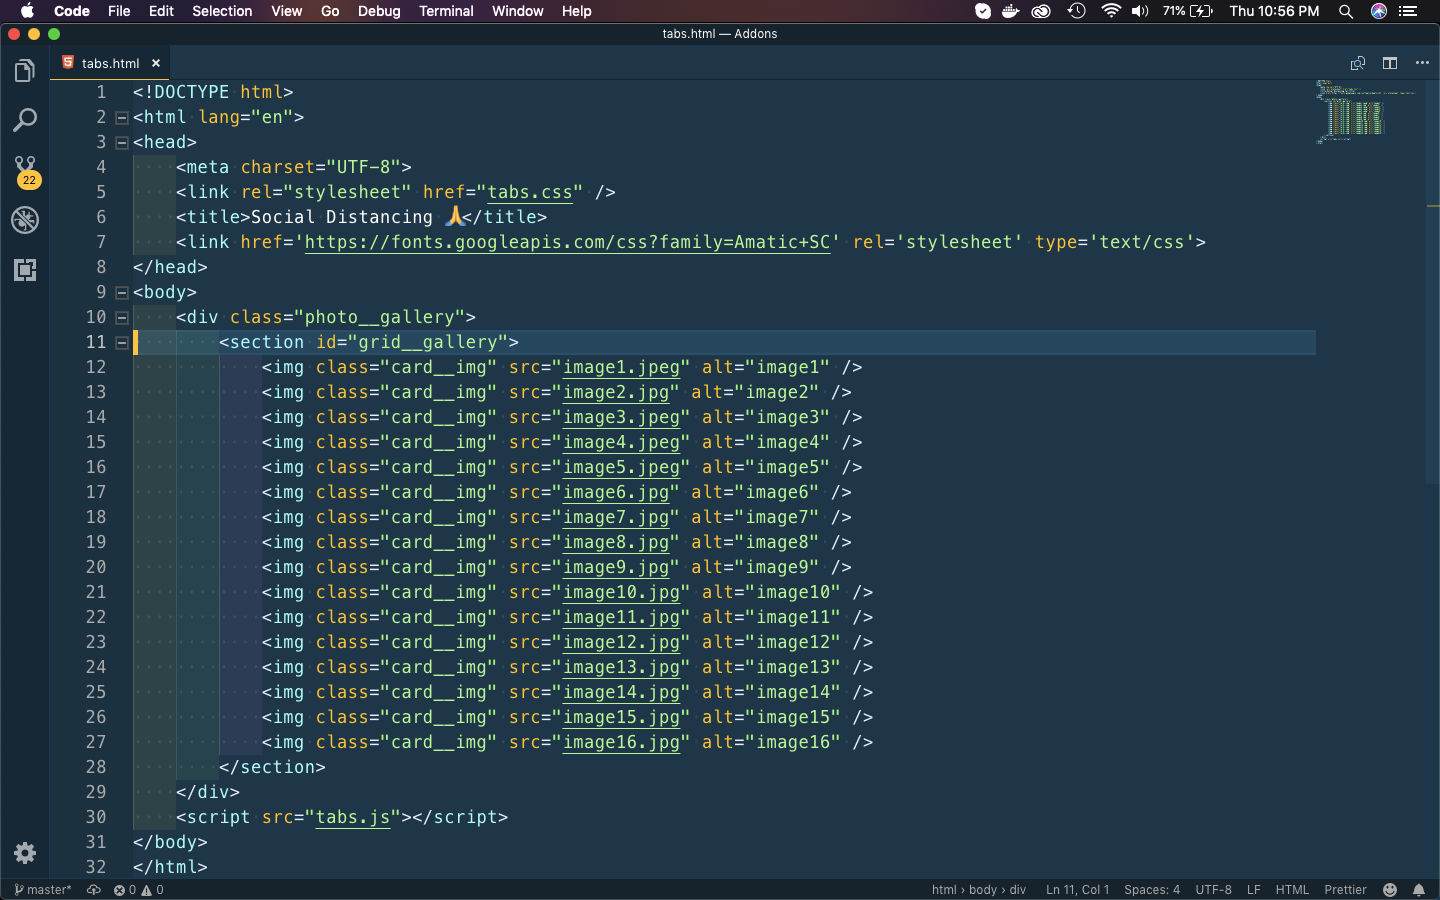Click the synchronize changes icon in status bar
1440x900 pixels.
[x=94, y=889]
